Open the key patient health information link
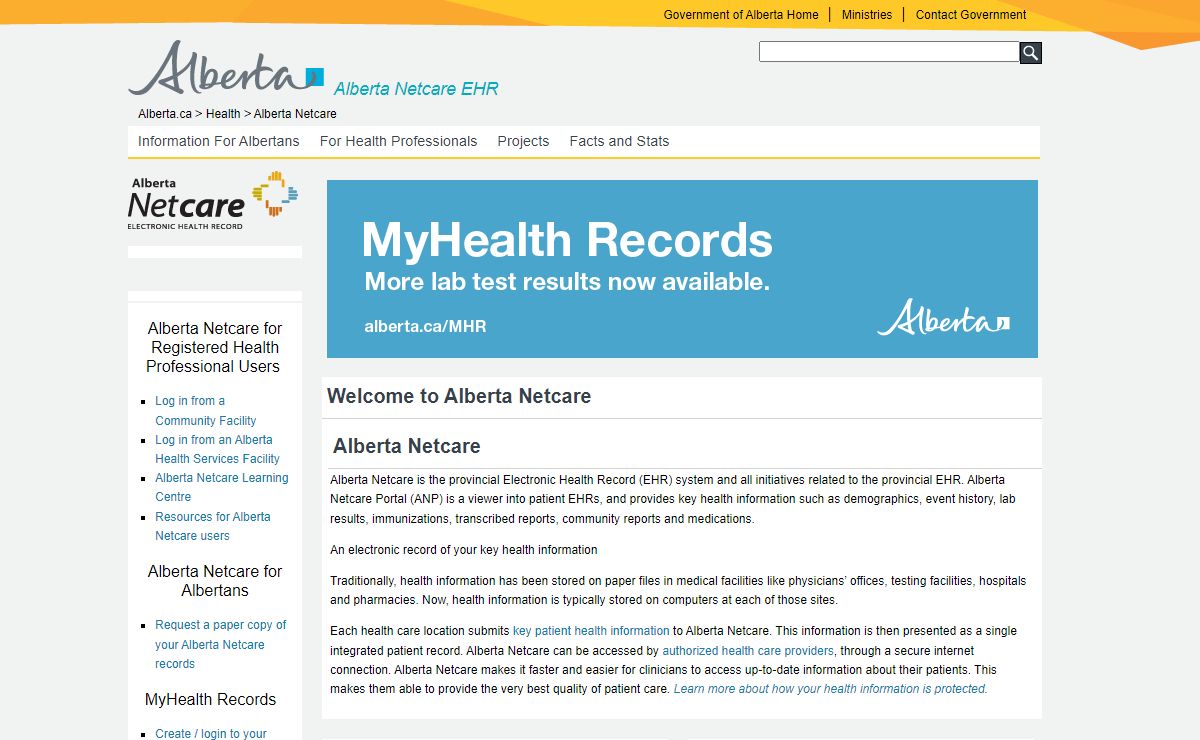This screenshot has width=1200, height=740. click(591, 631)
